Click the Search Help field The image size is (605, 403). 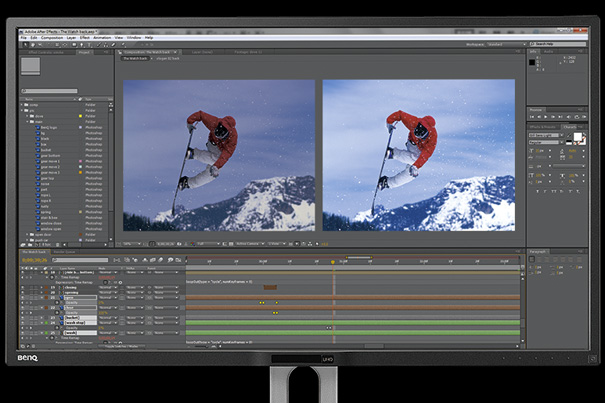558,44
